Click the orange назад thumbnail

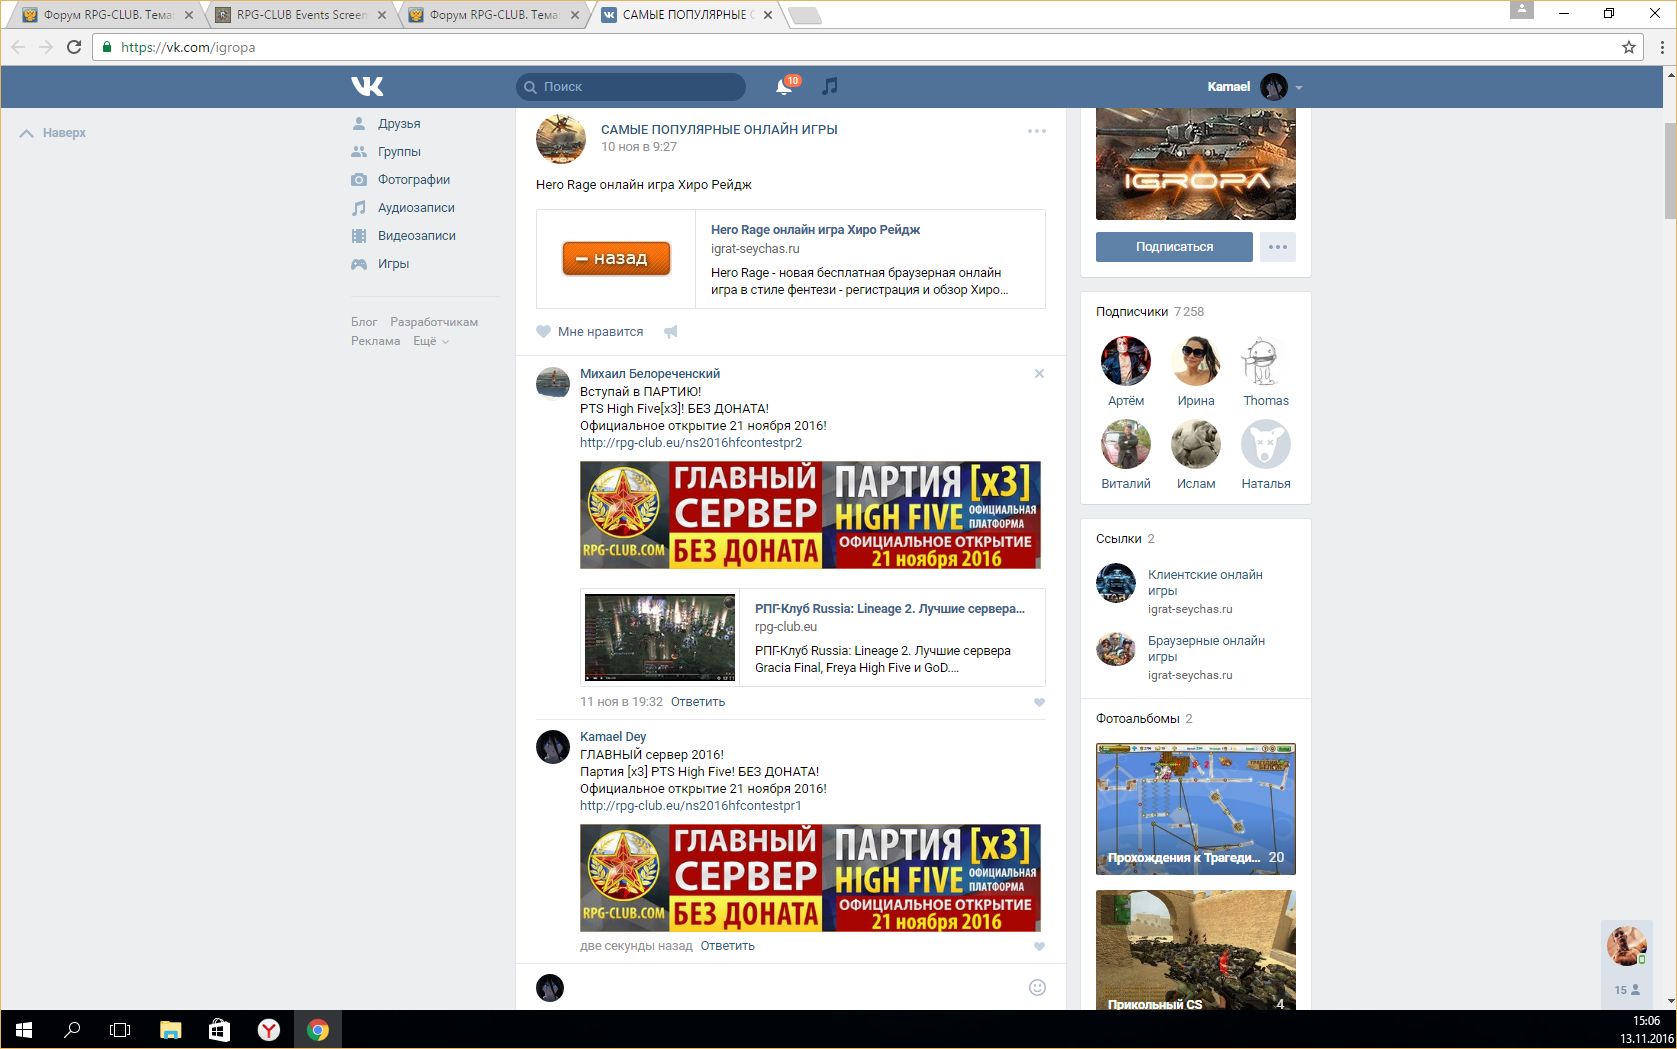pos(616,259)
